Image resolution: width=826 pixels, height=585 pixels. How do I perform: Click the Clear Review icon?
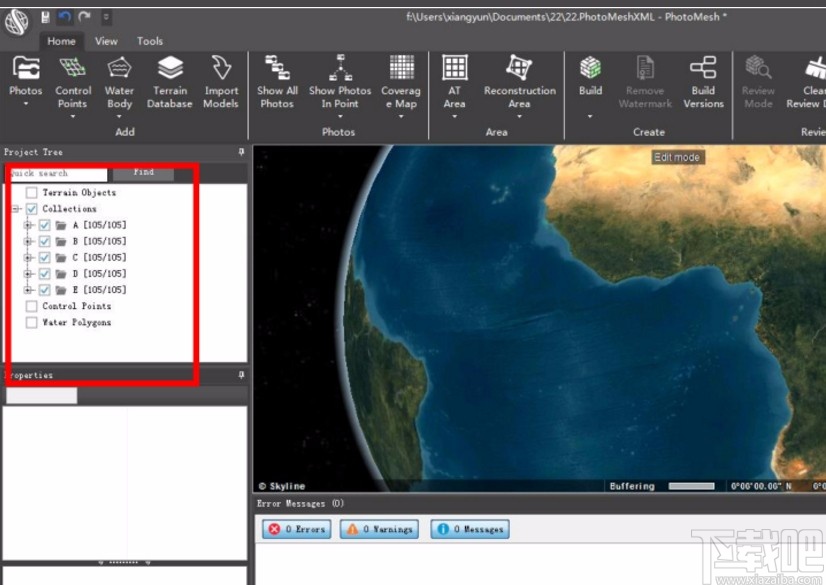point(814,69)
